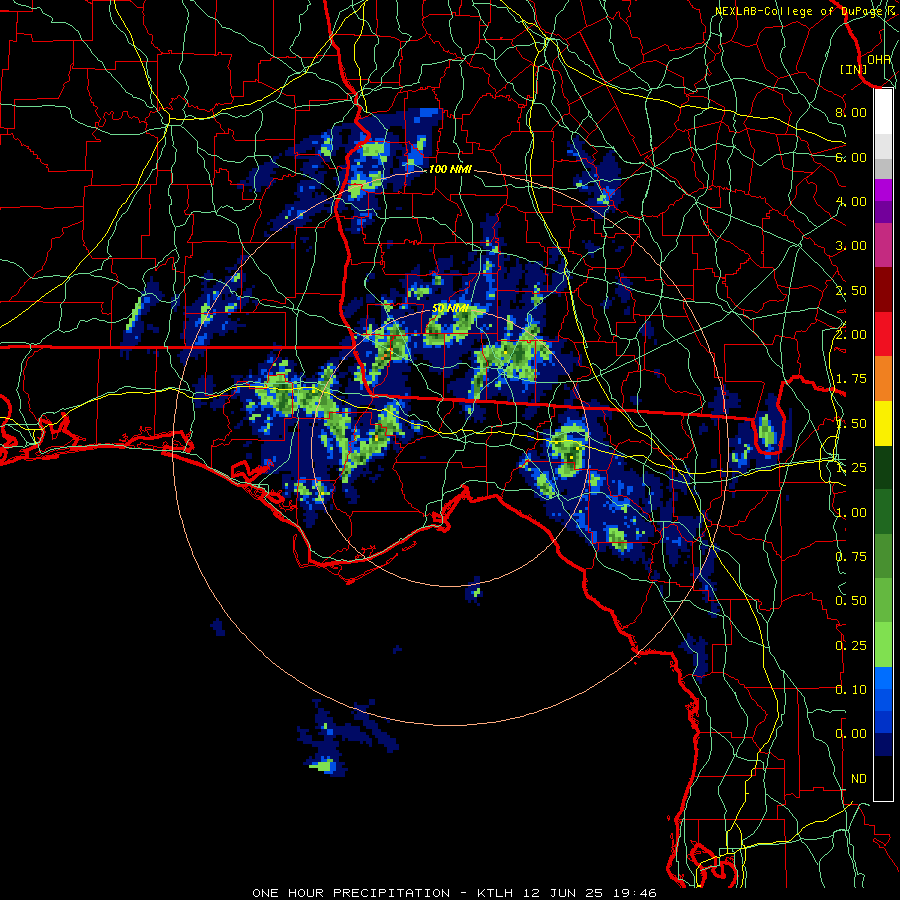
Task: Click the 8.00 legend value
Action: [851, 112]
